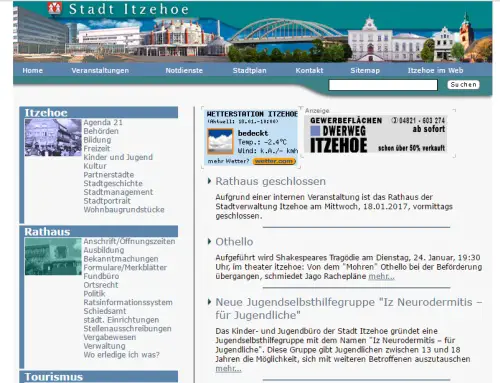This screenshot has width=500, height=383.
Task: Open the Agenda 21 link
Action: 103,122
